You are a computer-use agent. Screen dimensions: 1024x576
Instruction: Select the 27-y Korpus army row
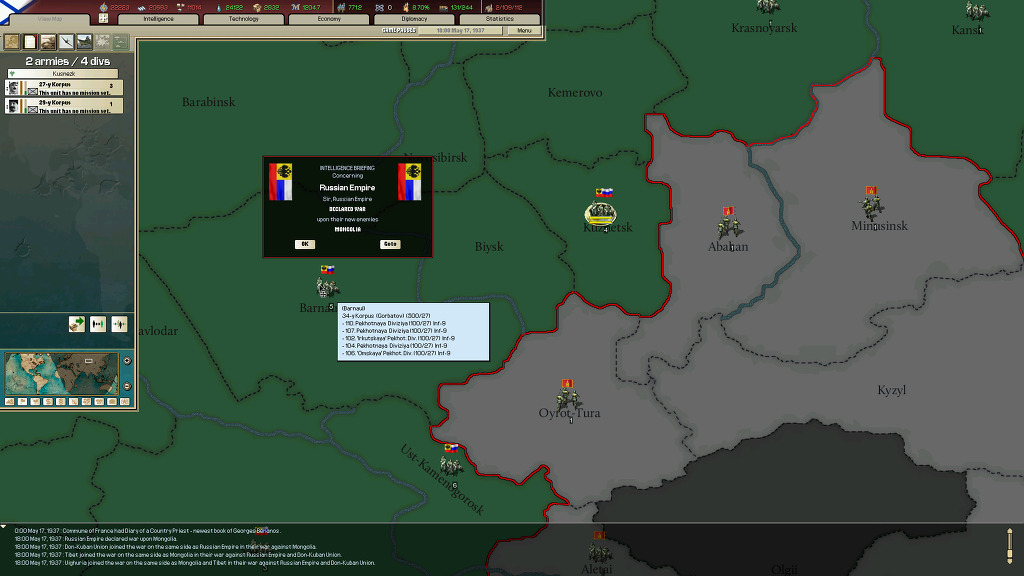(x=64, y=88)
